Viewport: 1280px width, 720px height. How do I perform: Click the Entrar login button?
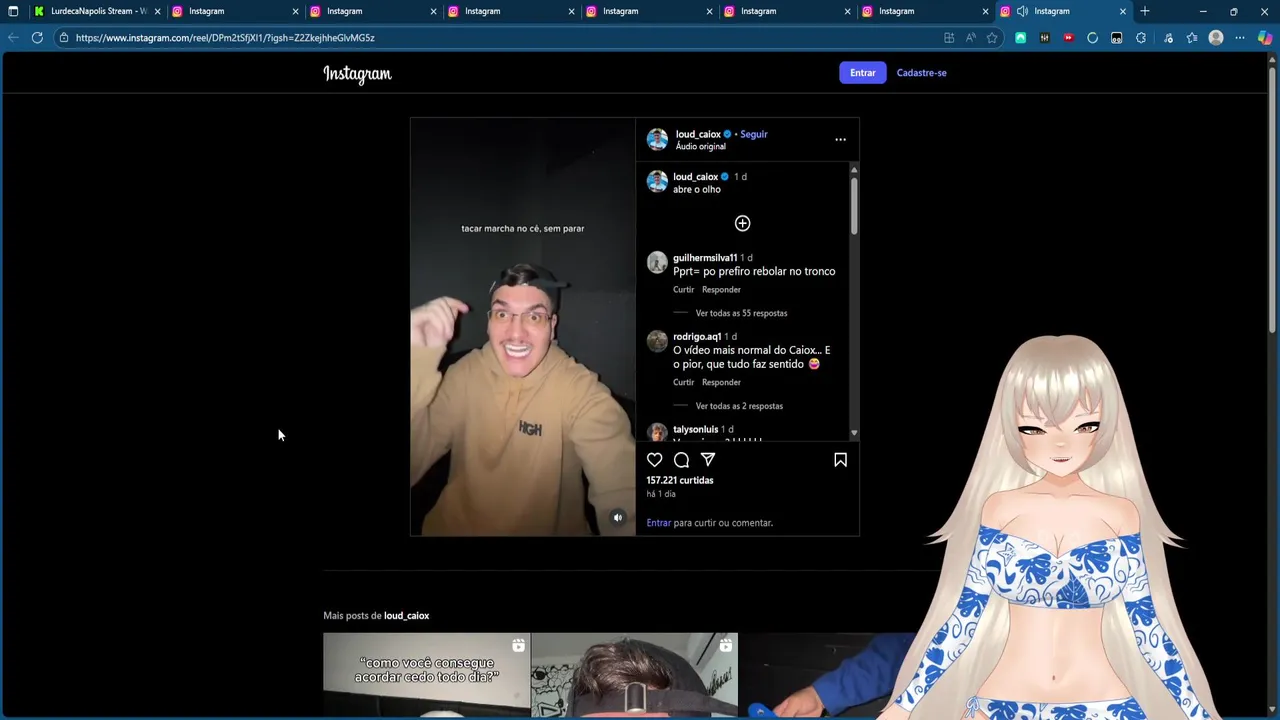863,73
